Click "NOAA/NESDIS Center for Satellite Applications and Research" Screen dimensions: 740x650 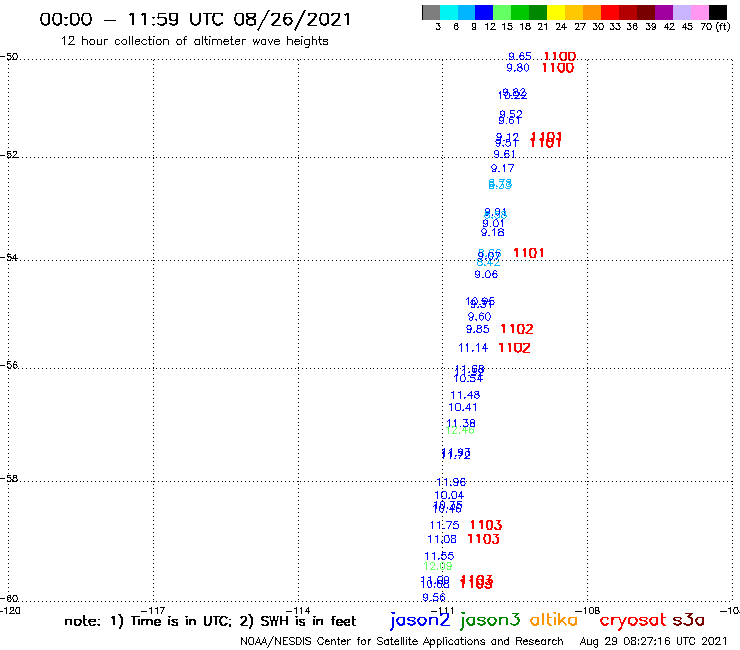[402, 642]
